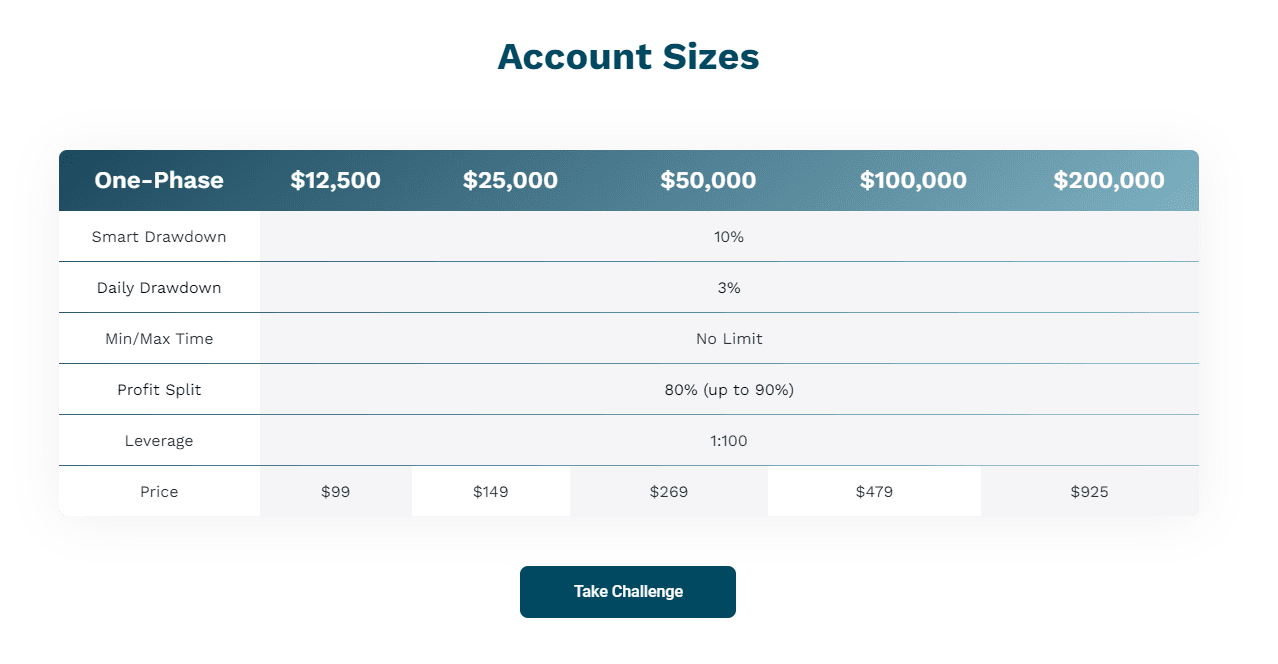The width and height of the screenshot is (1278, 664).
Task: Choose the $50,000 account size column
Action: [x=708, y=180]
